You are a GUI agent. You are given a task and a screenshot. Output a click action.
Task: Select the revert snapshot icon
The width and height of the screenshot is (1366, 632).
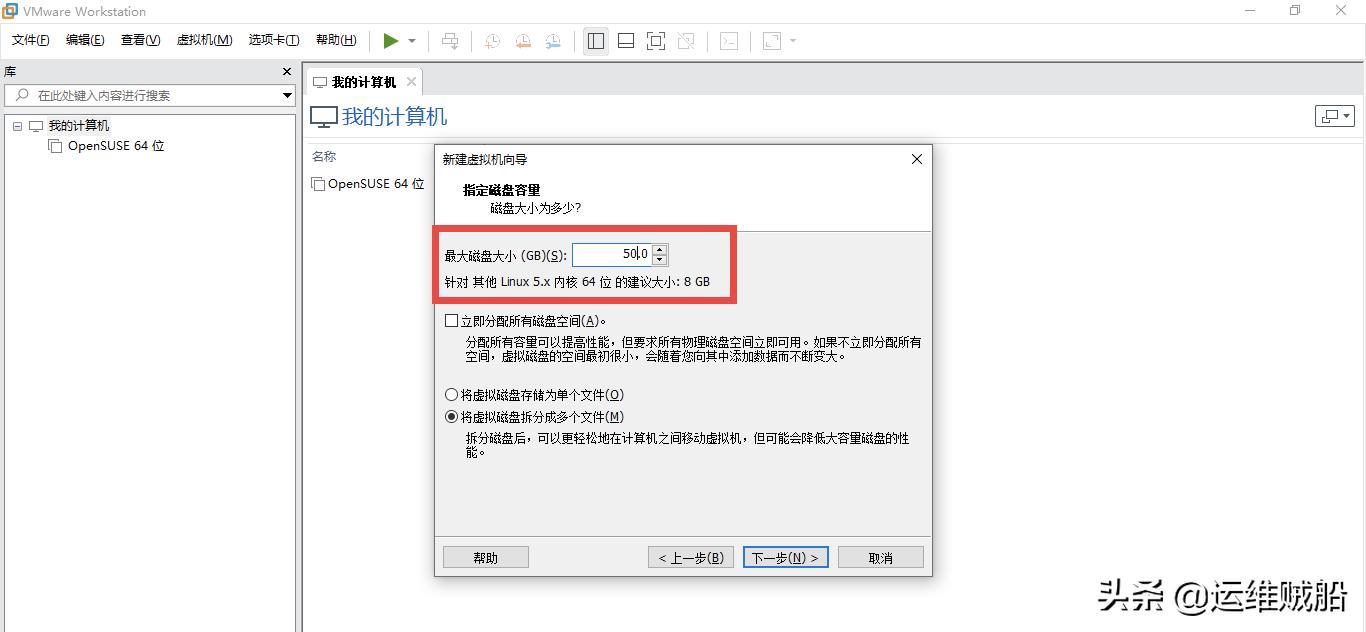click(x=522, y=41)
